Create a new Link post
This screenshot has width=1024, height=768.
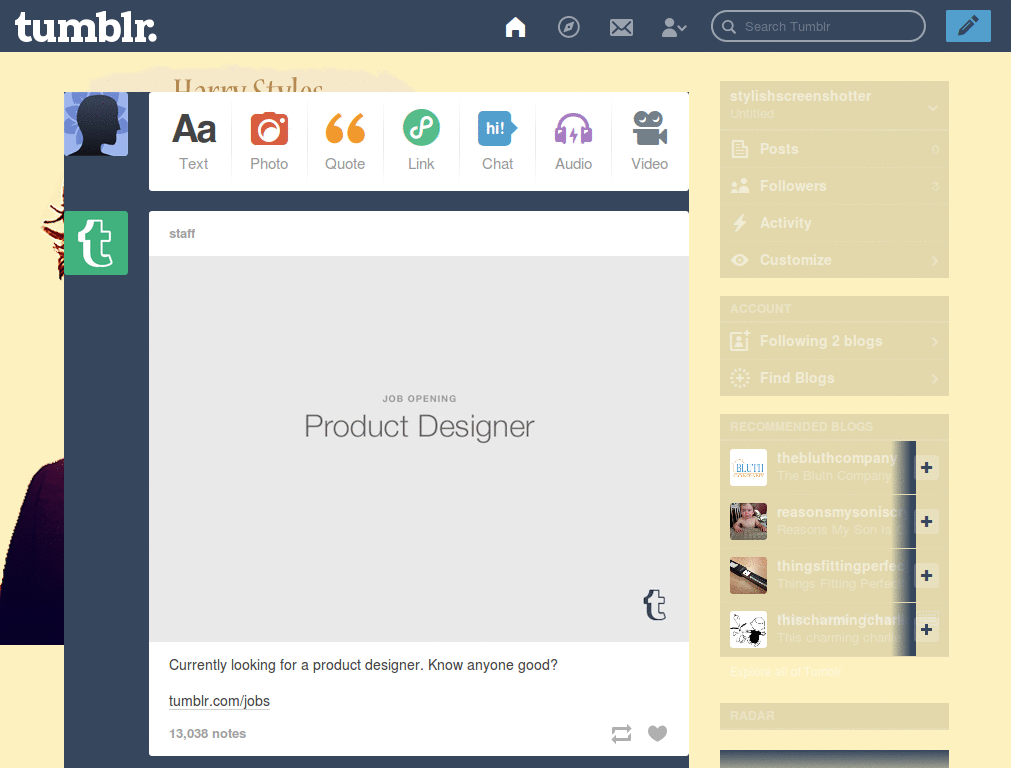[x=421, y=142]
